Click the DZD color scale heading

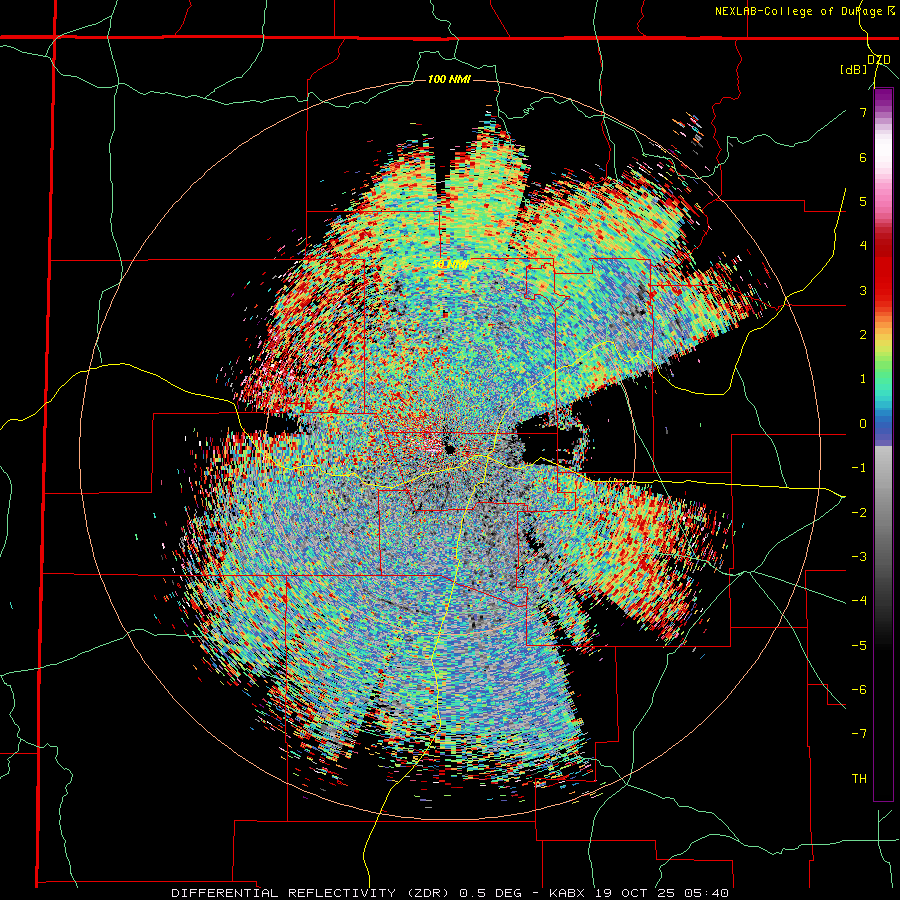879,60
